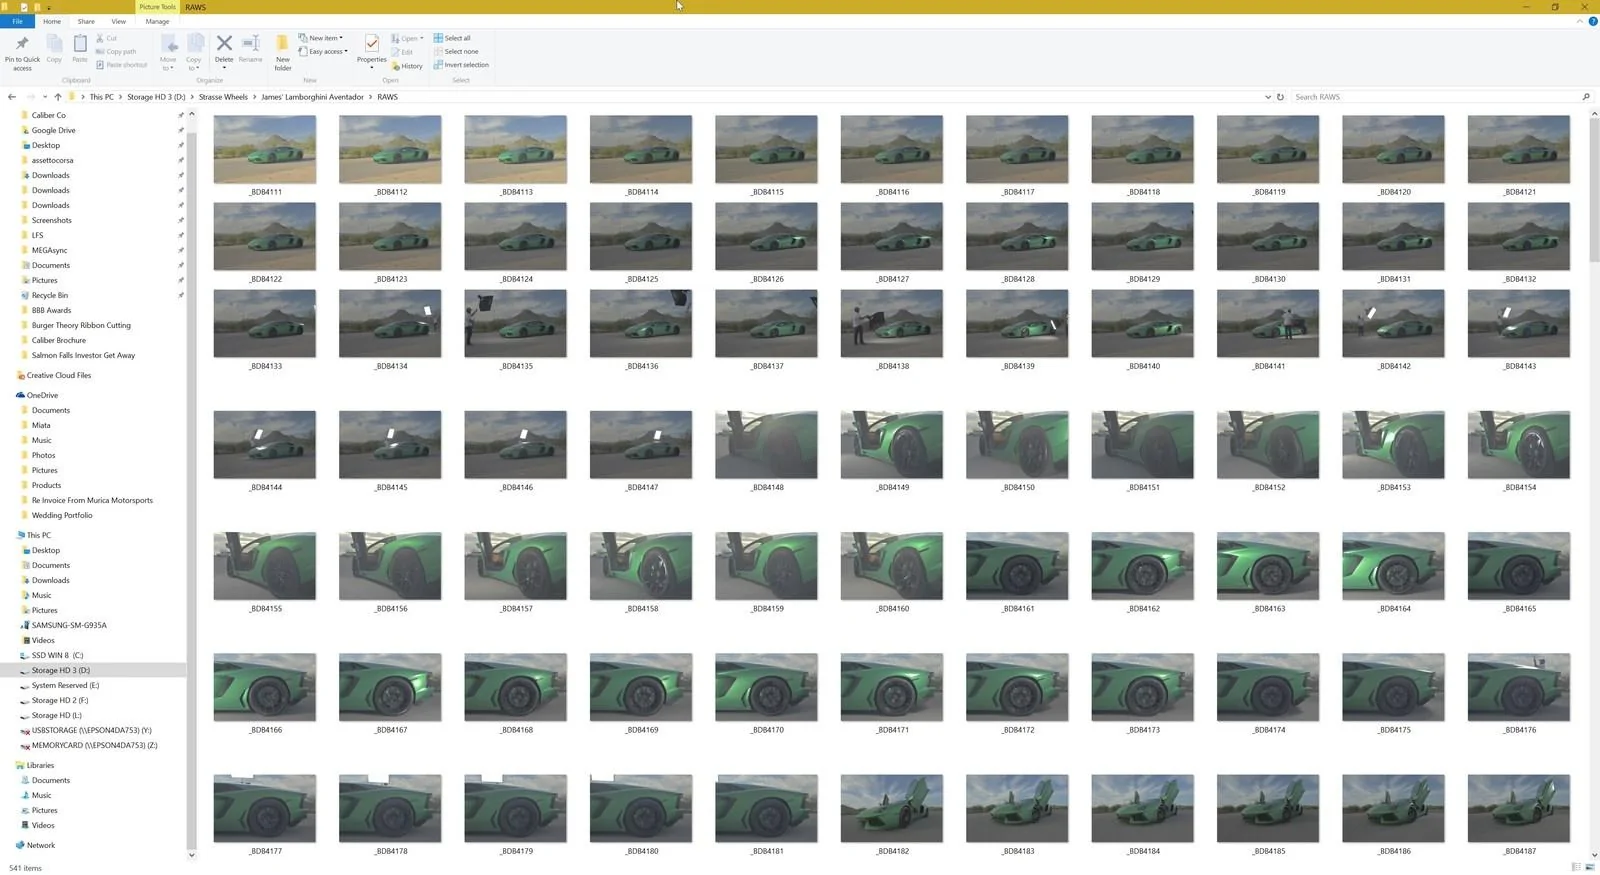Click the Paste icon in Clipboard group
Image resolution: width=1600 pixels, height=875 pixels.
pos(80,44)
